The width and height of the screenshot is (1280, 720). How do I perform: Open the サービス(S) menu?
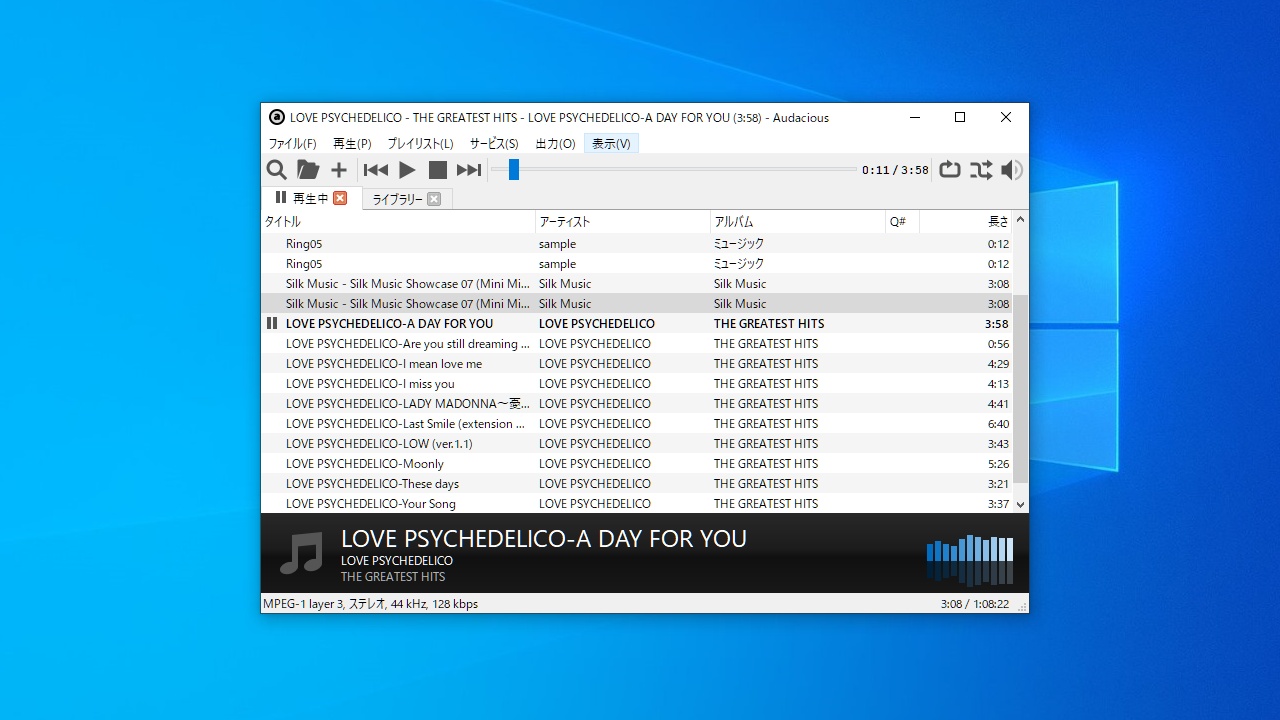pos(494,144)
